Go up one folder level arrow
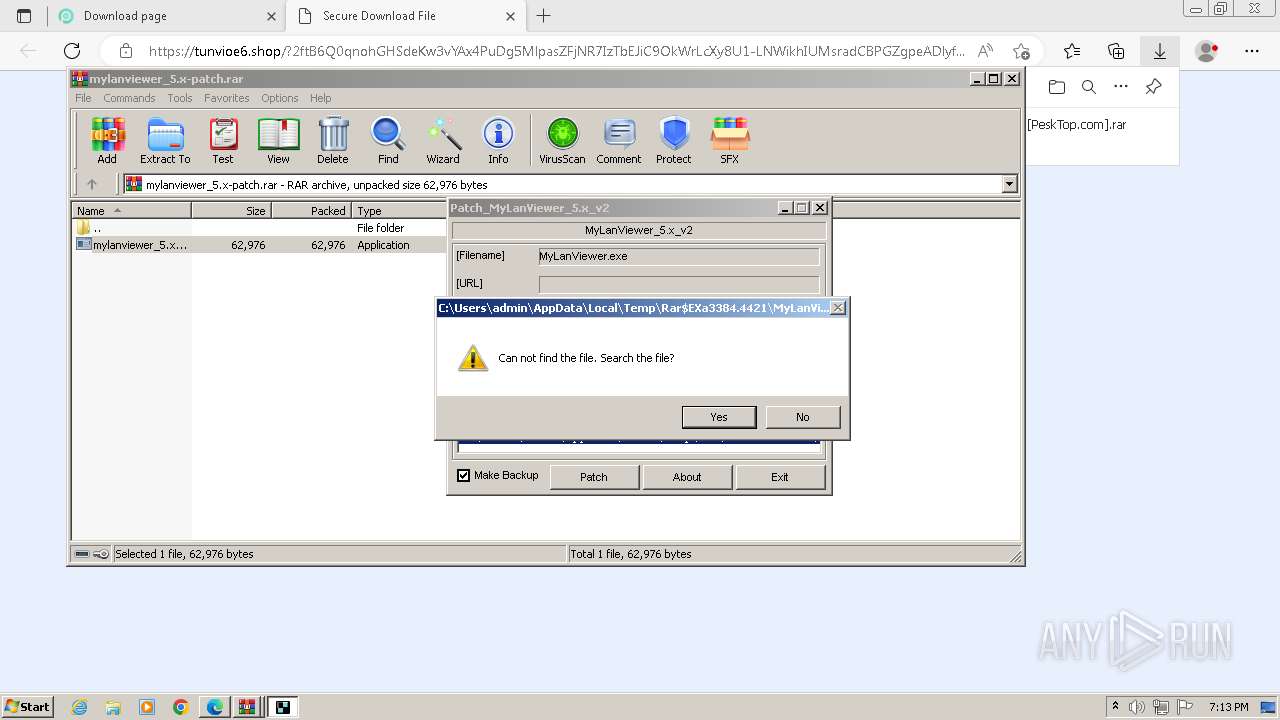This screenshot has width=1280, height=720. [92, 184]
